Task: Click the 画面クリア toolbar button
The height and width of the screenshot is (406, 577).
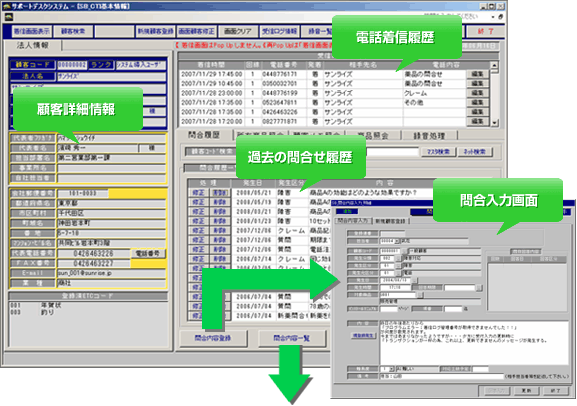Action: coord(238,31)
